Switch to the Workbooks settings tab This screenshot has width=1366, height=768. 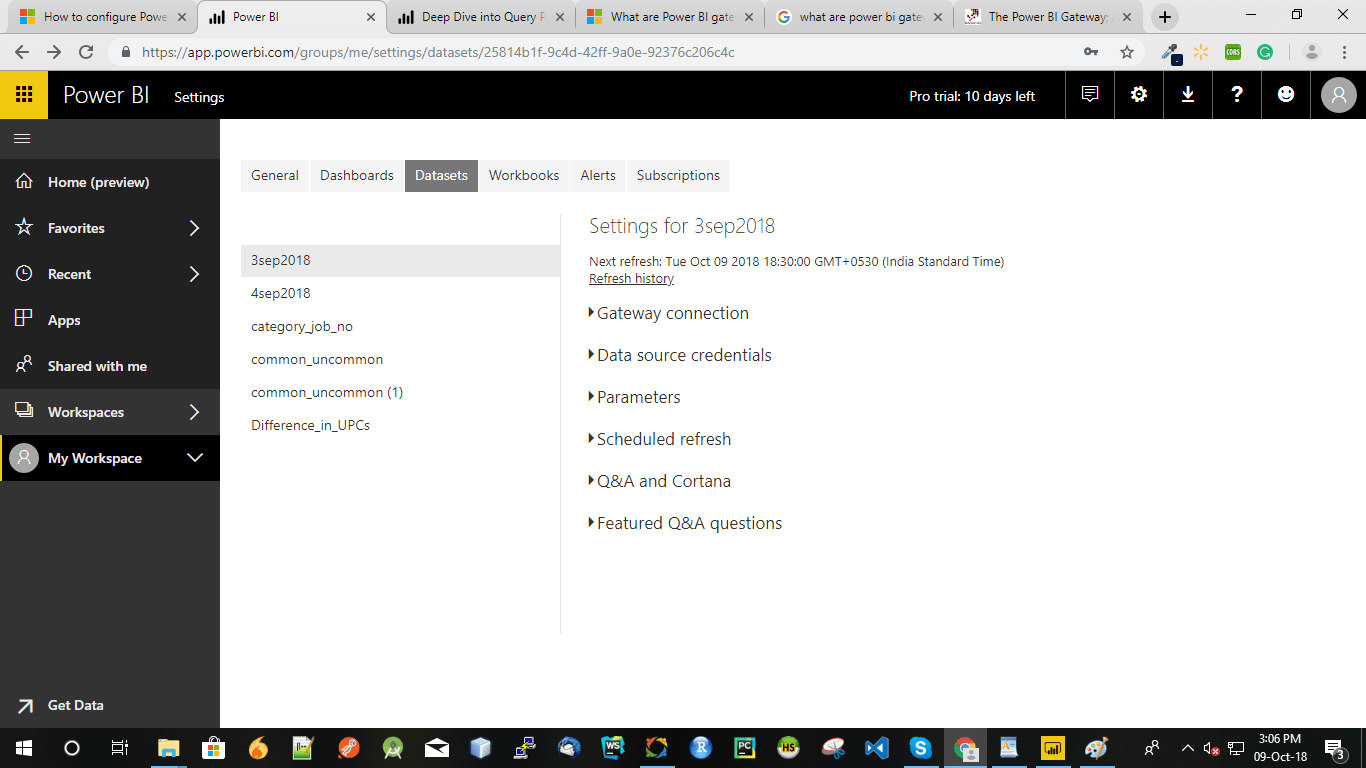click(524, 175)
